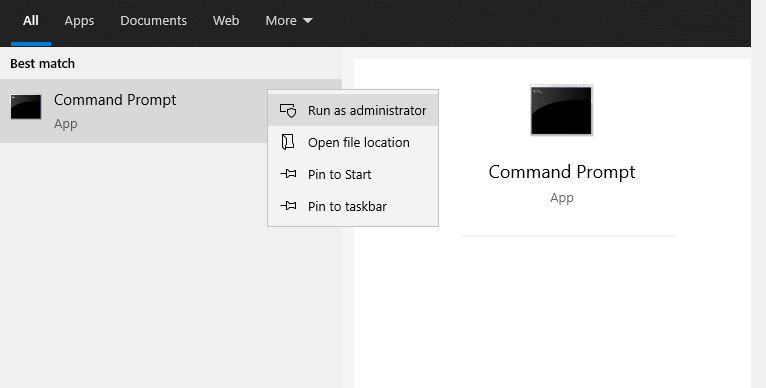Select Open file location menu entry
766x388 pixels.
pyautogui.click(x=353, y=143)
